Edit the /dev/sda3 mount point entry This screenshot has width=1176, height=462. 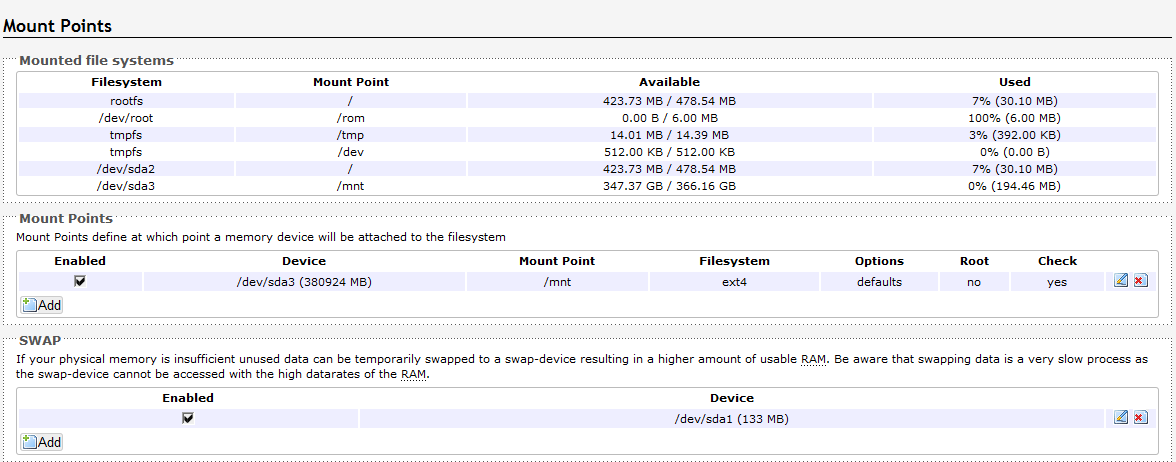pos(1121,281)
